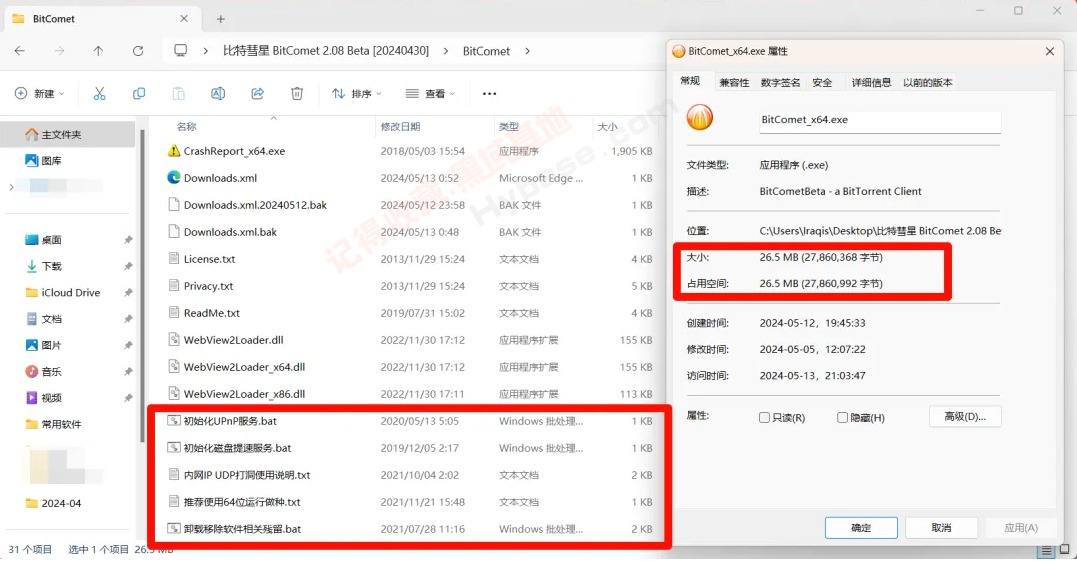
Task: Click the navigation pane scrollbar
Action: pos(141,285)
